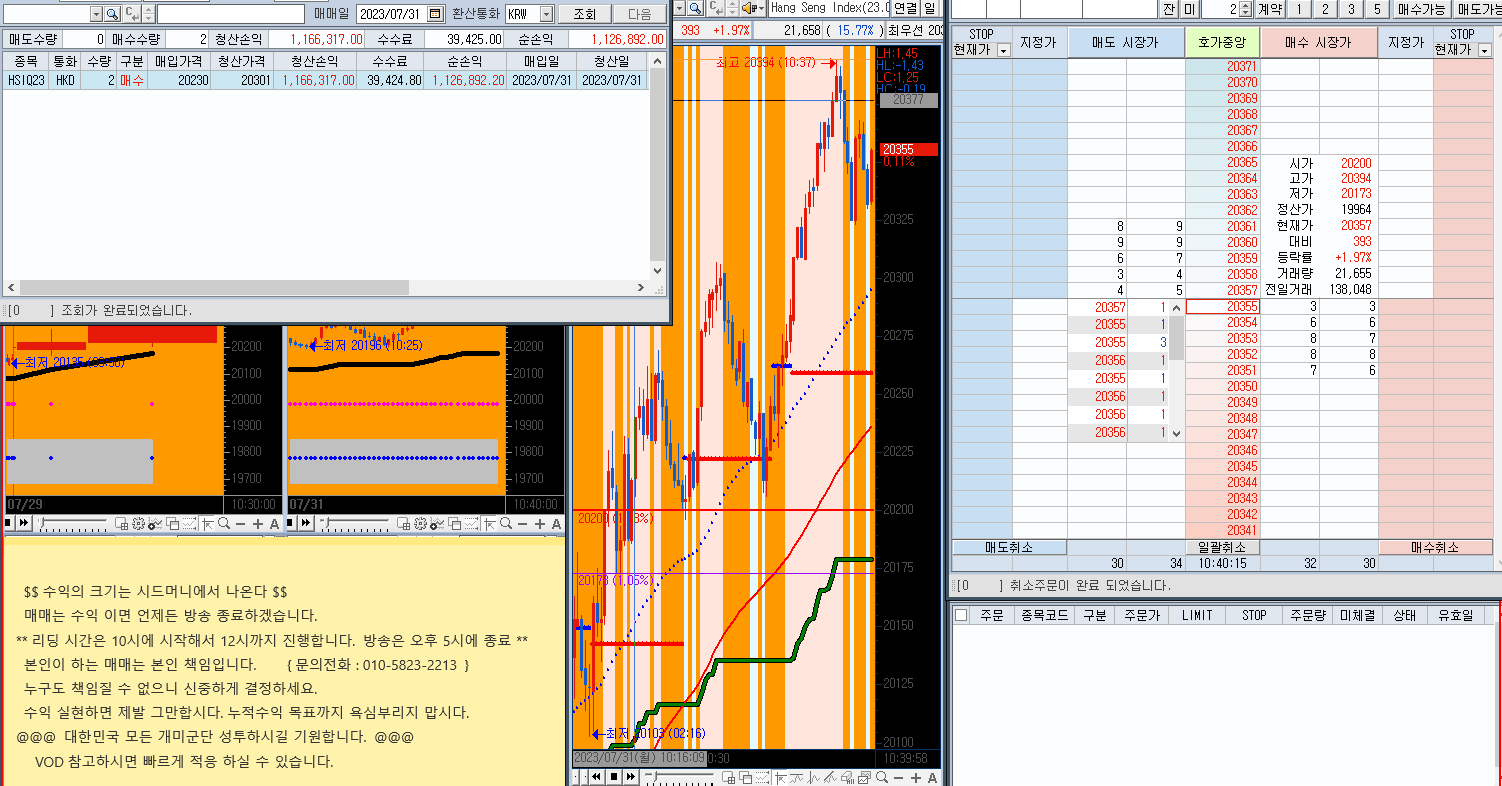The image size is (1502, 786).
Task: Click the speaker sound icon in the chart toolbar
Action: (x=747, y=8)
